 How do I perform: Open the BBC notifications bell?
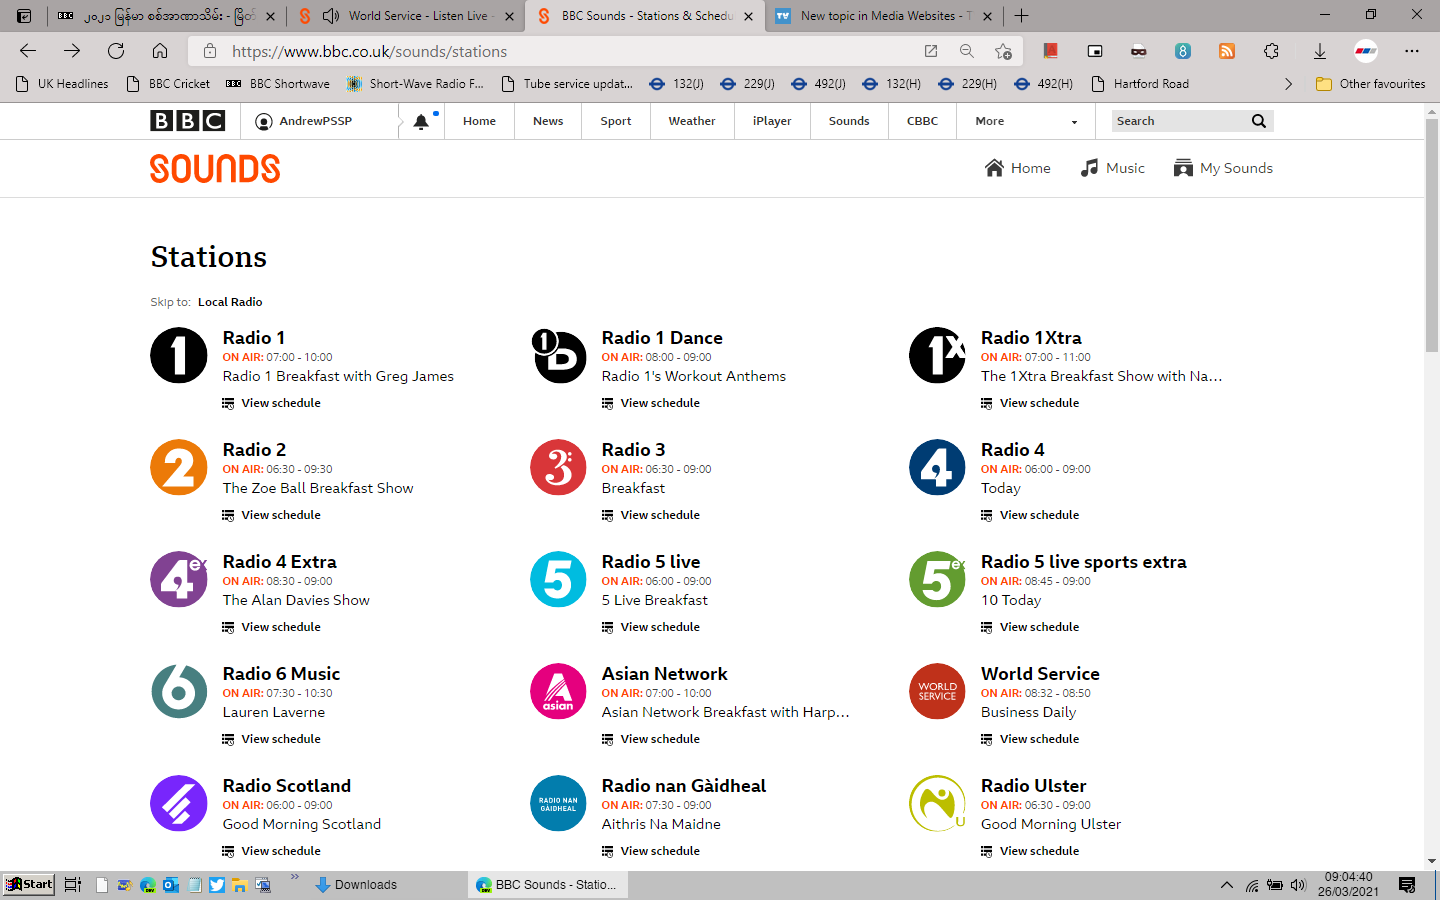[x=421, y=121]
